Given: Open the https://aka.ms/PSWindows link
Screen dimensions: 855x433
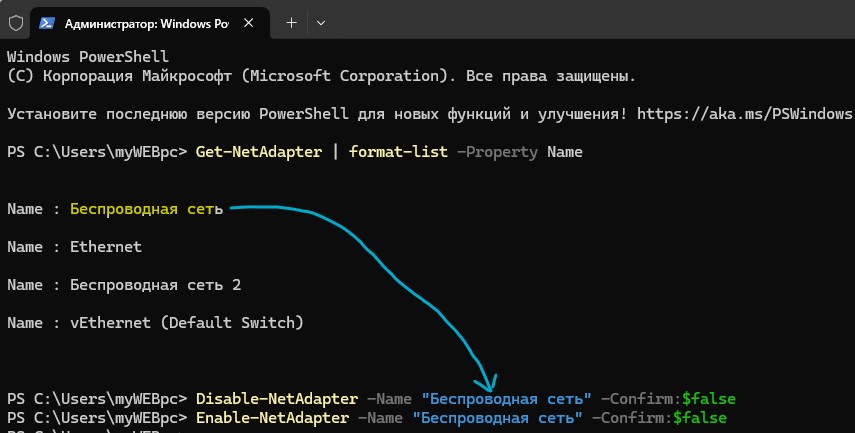Looking at the screenshot, I should (744, 113).
